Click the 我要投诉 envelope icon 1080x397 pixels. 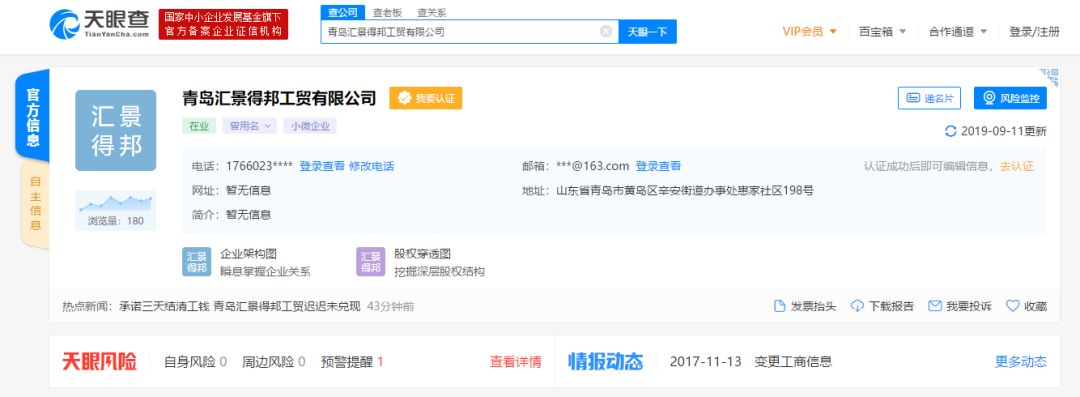(935, 306)
